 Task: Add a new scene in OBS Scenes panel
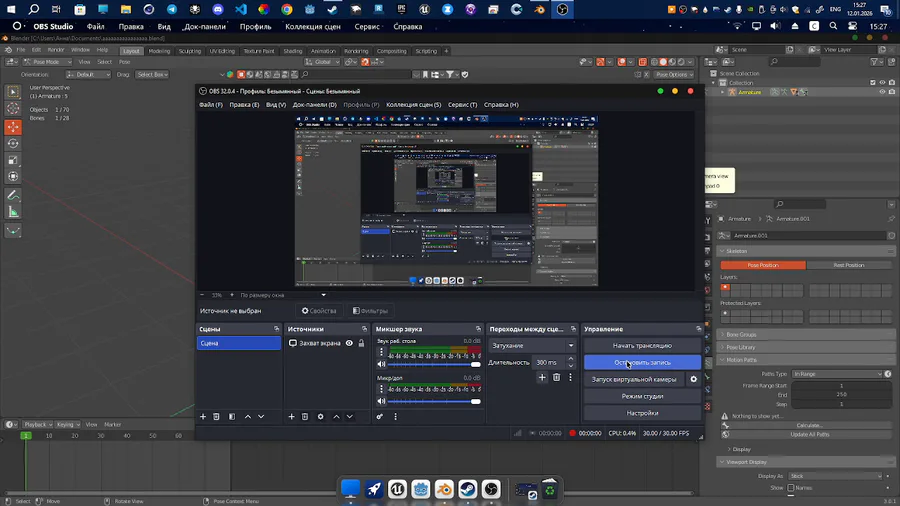[203, 417]
